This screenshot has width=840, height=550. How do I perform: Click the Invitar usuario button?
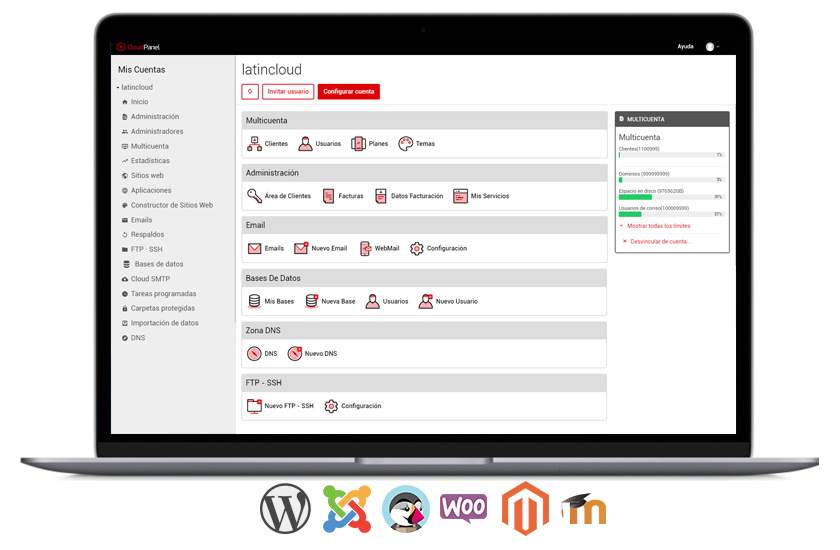click(288, 92)
